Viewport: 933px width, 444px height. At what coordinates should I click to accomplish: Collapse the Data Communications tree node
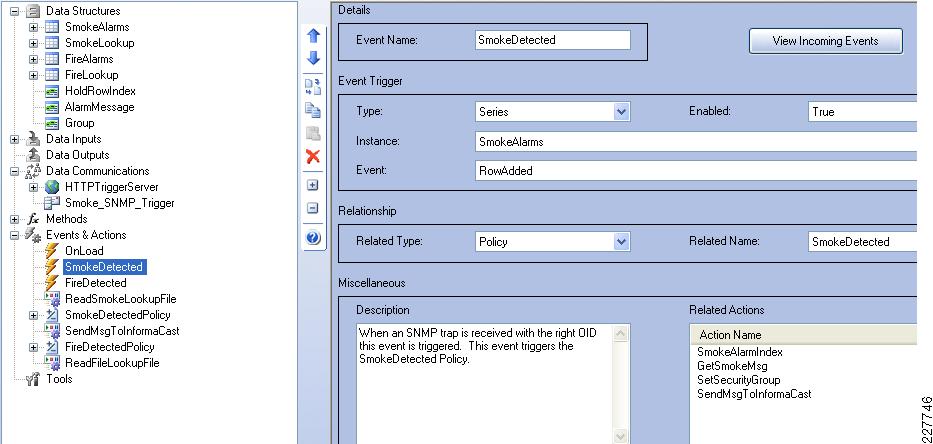[14, 171]
